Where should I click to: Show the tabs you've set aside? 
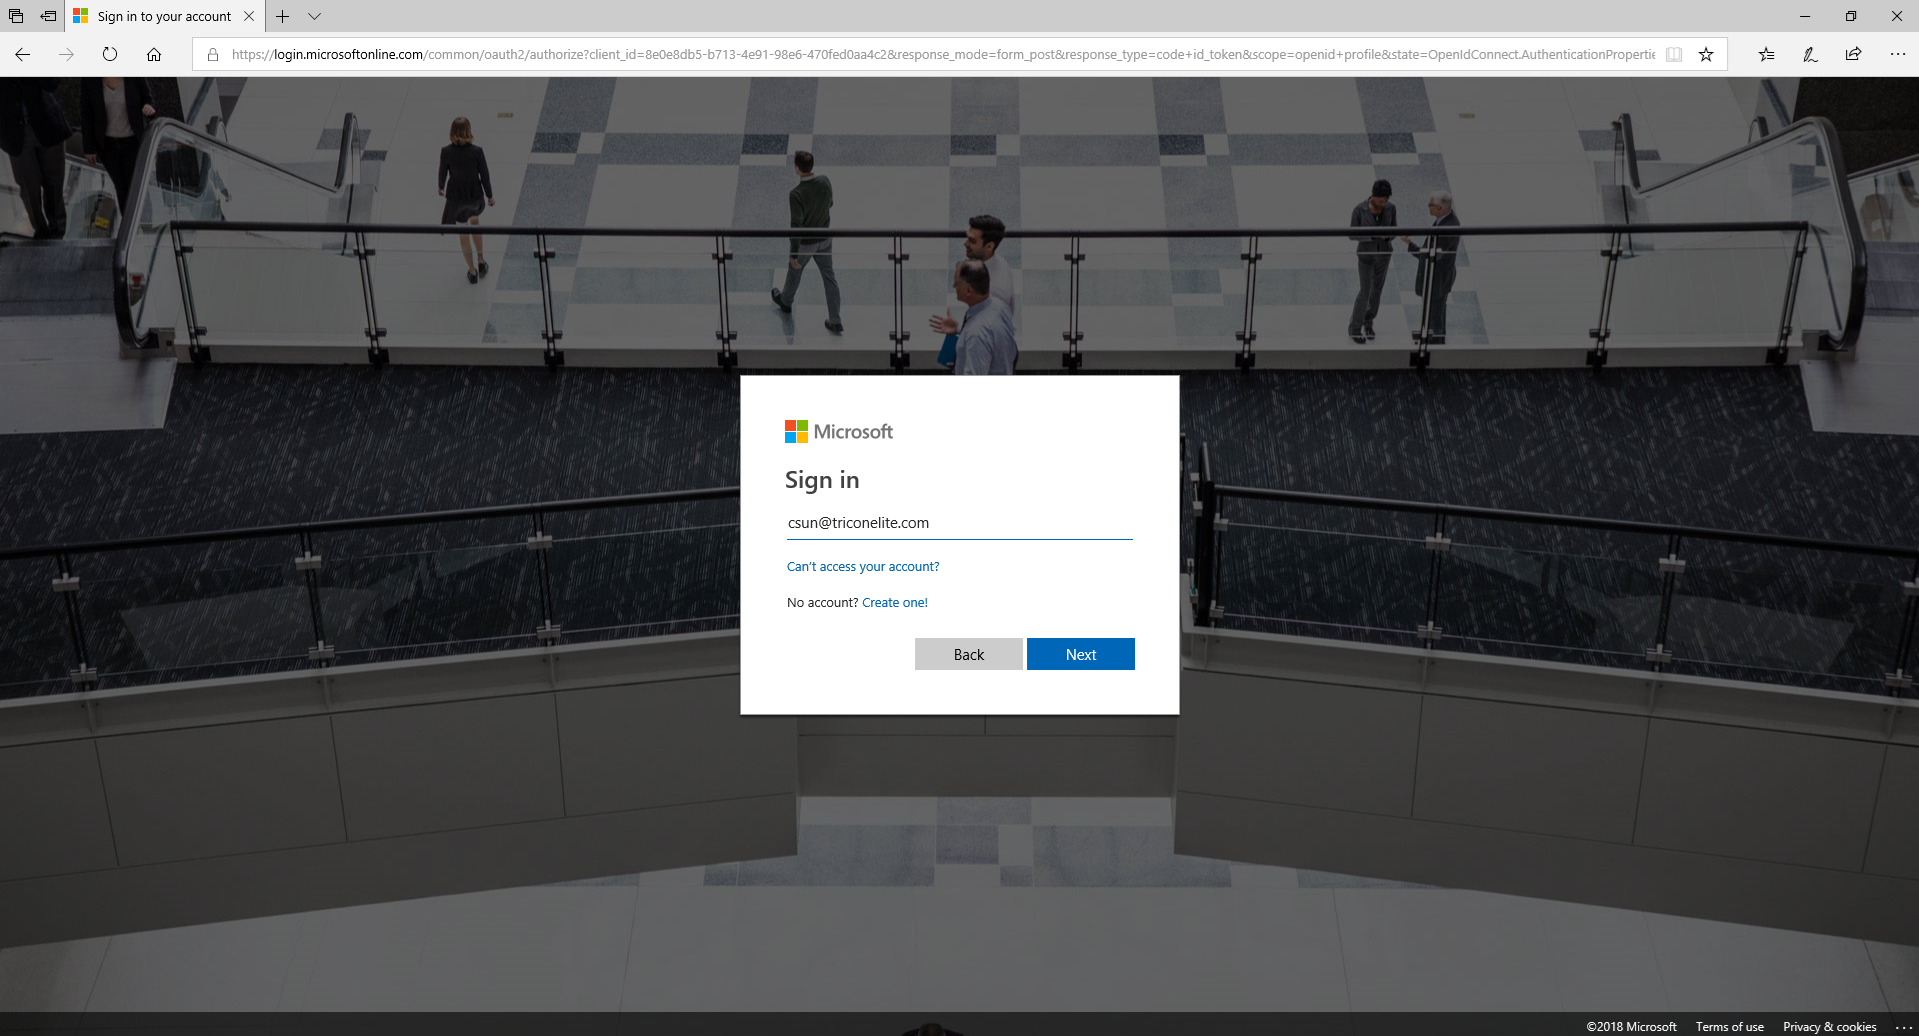16,16
